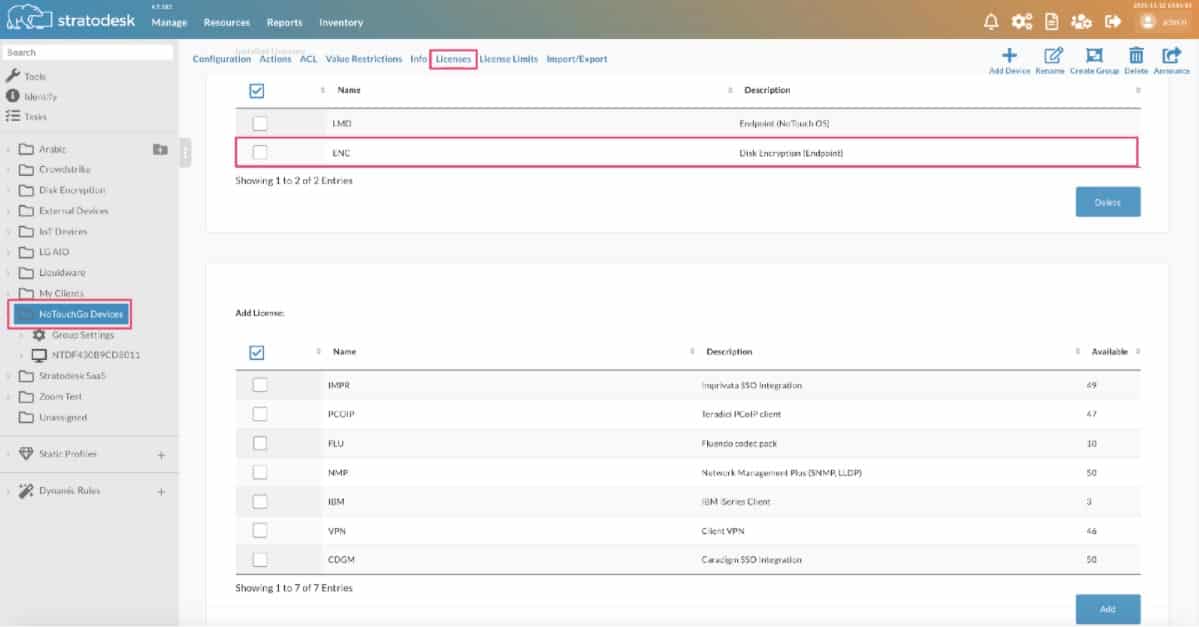1199x627 pixels.
Task: Select the Zoom Test folder
Action: pyautogui.click(x=60, y=397)
